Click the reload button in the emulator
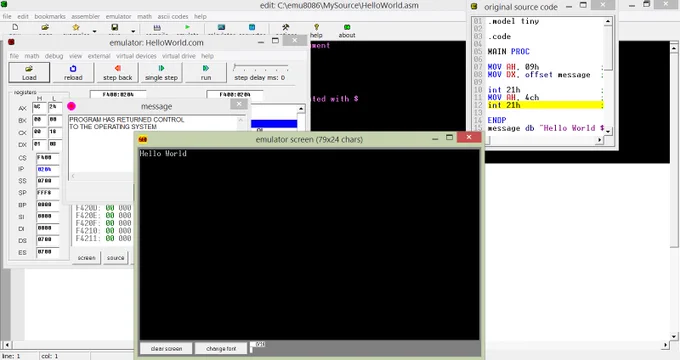Viewport: 680px width, 360px height. pyautogui.click(x=73, y=72)
